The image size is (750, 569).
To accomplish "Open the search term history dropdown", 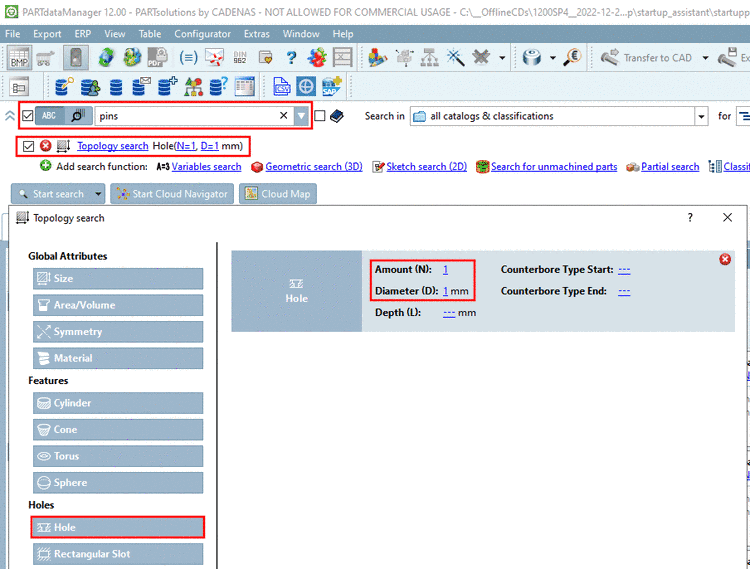I will coord(301,116).
